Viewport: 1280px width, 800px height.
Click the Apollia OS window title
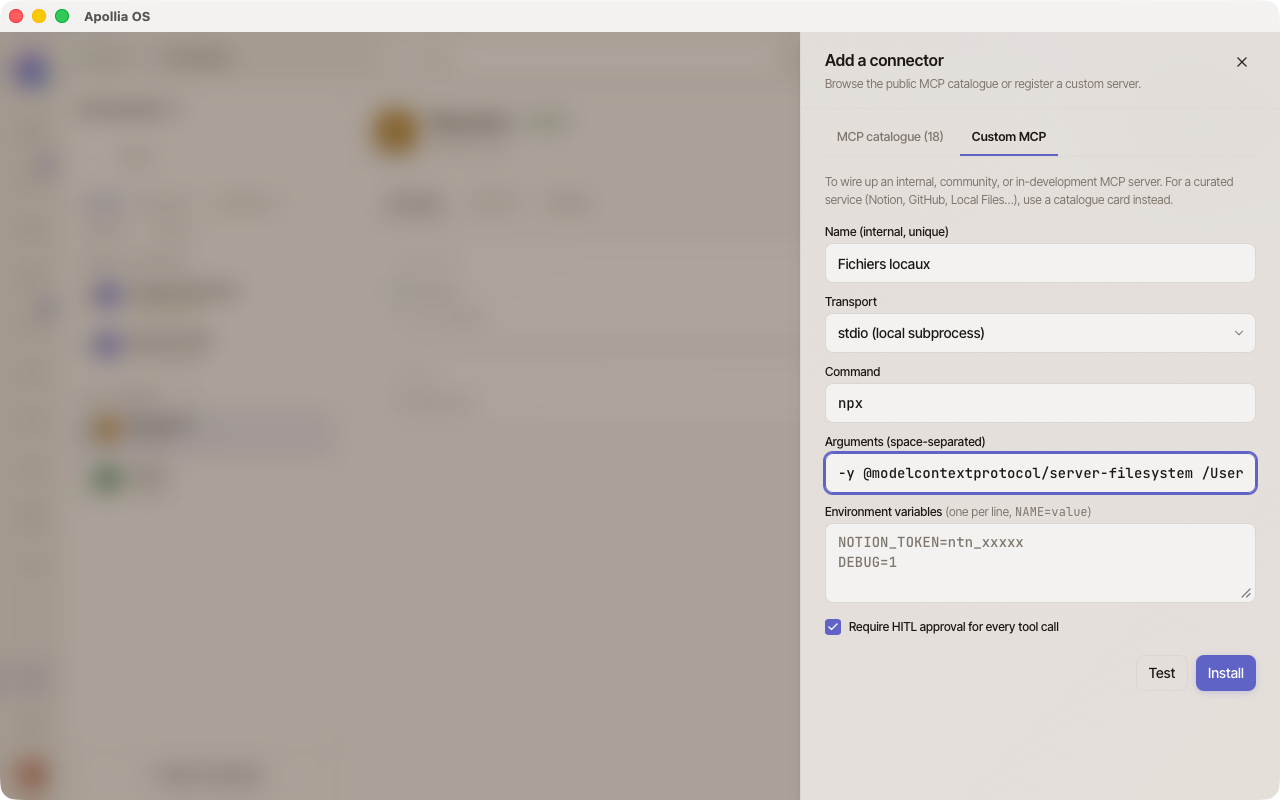(117, 16)
